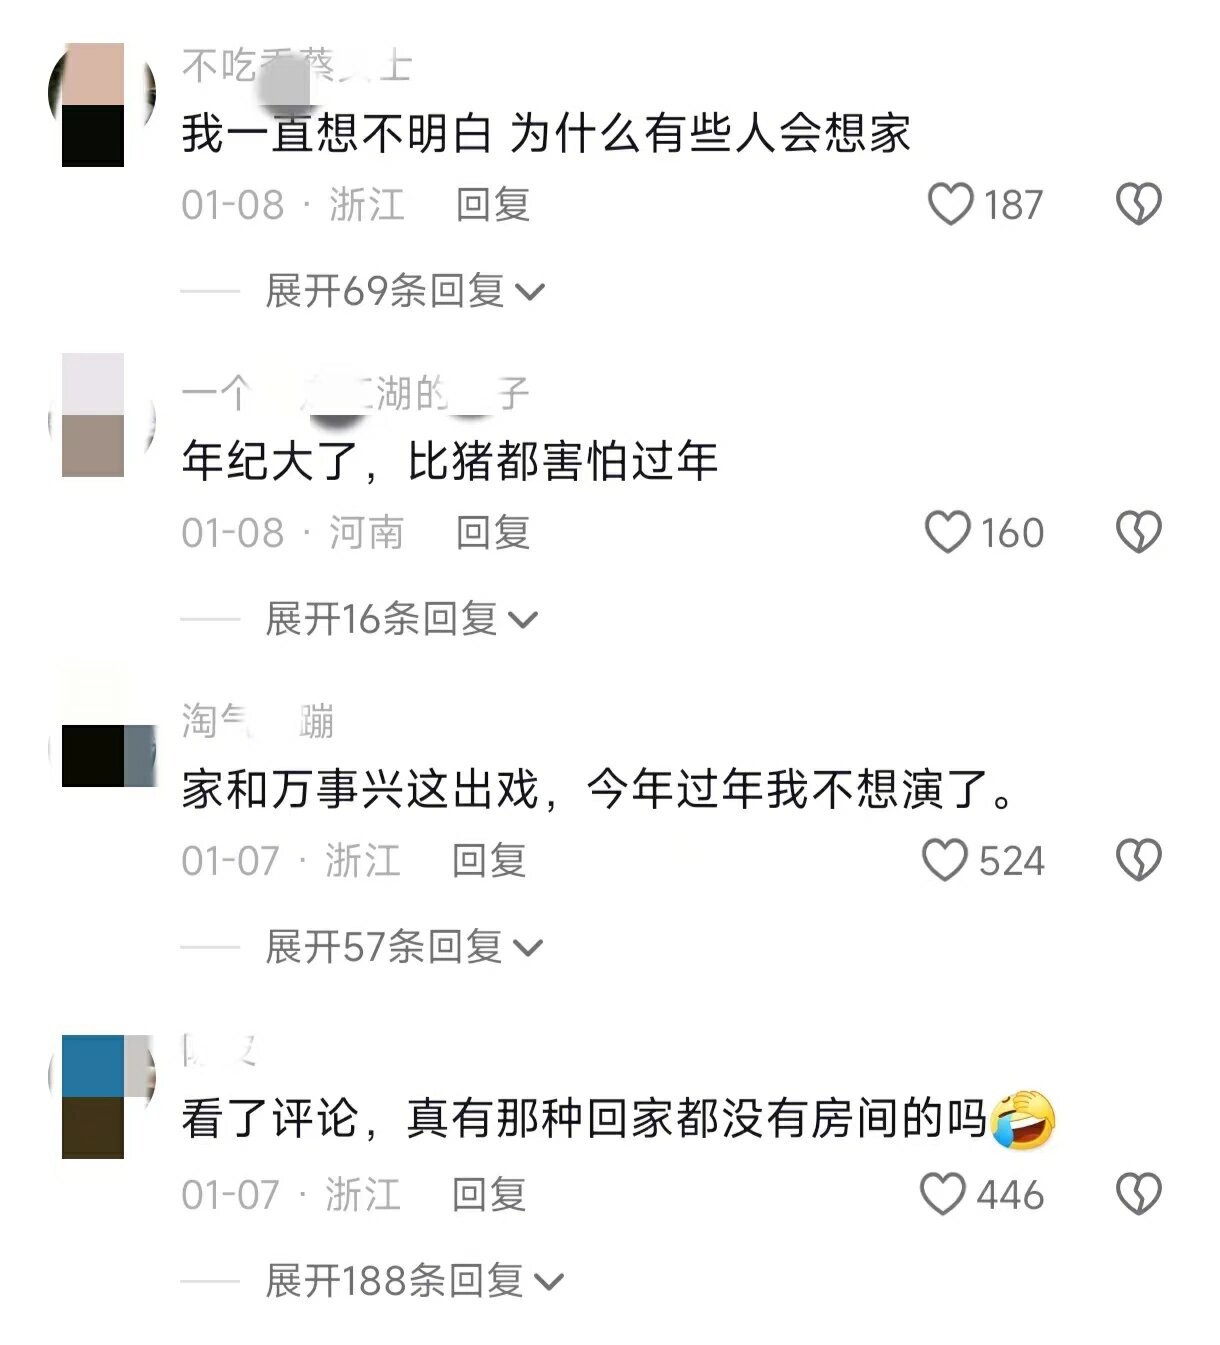The height and width of the screenshot is (1345, 1220).
Task: Open avatar of 淘气 commenter
Action: [102, 725]
